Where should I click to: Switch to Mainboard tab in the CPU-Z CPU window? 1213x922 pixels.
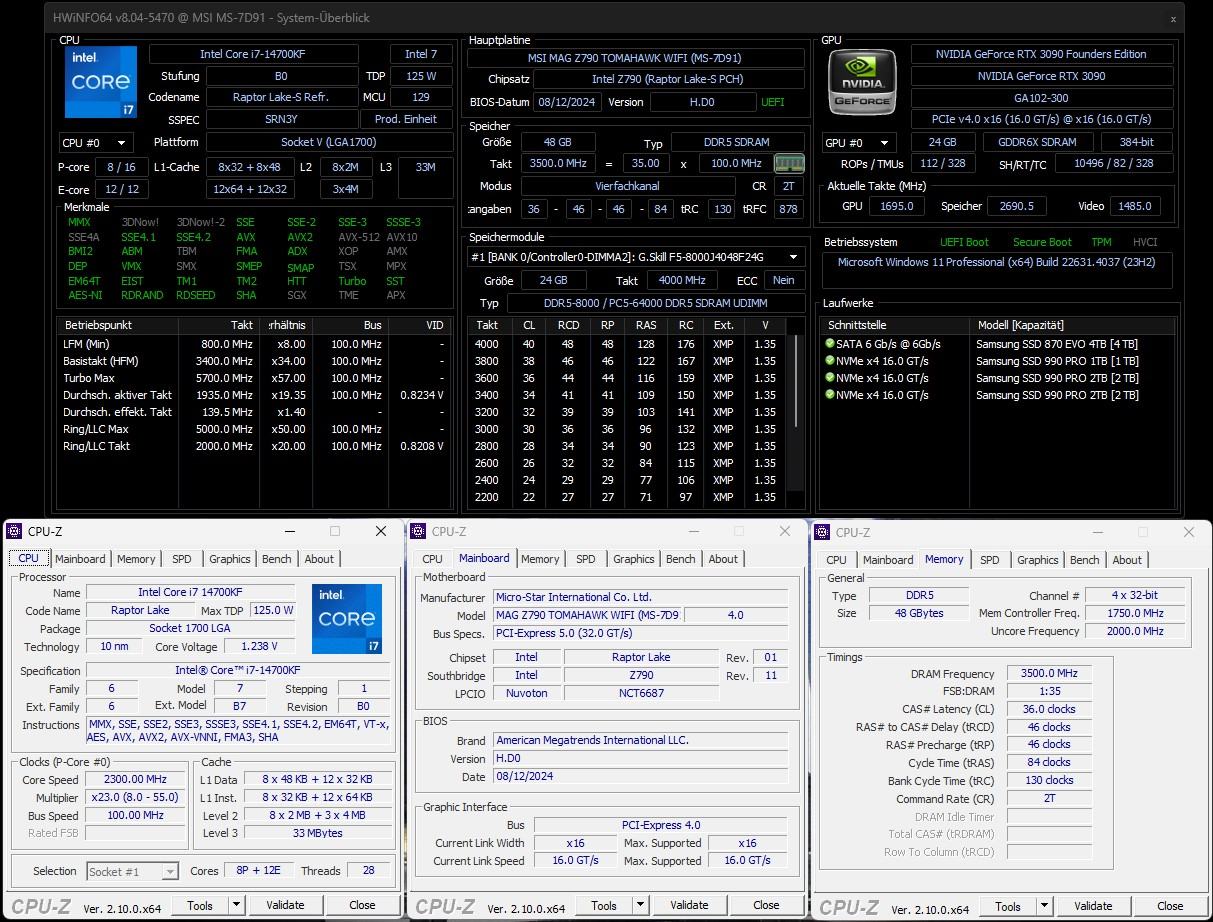click(x=80, y=559)
